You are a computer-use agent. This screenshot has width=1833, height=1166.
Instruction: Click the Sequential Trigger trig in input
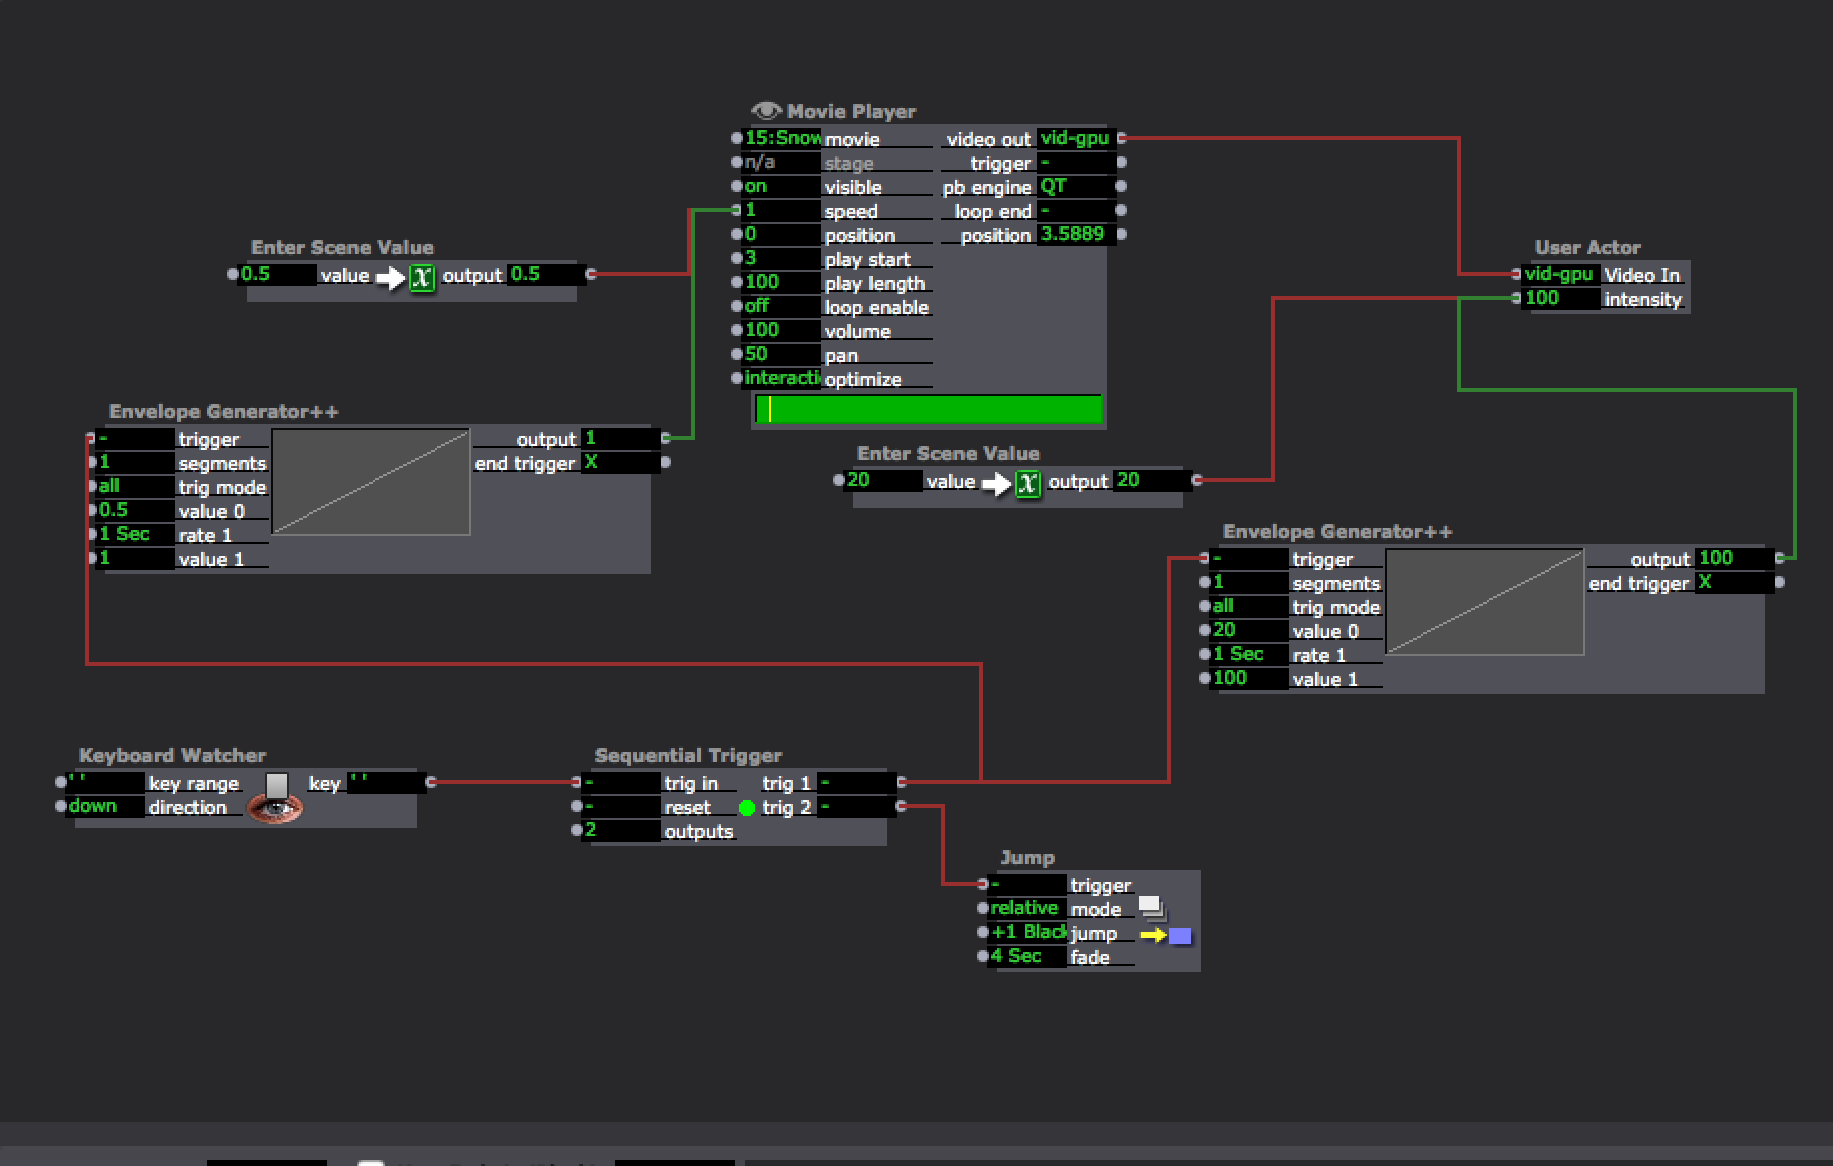pyautogui.click(x=621, y=782)
